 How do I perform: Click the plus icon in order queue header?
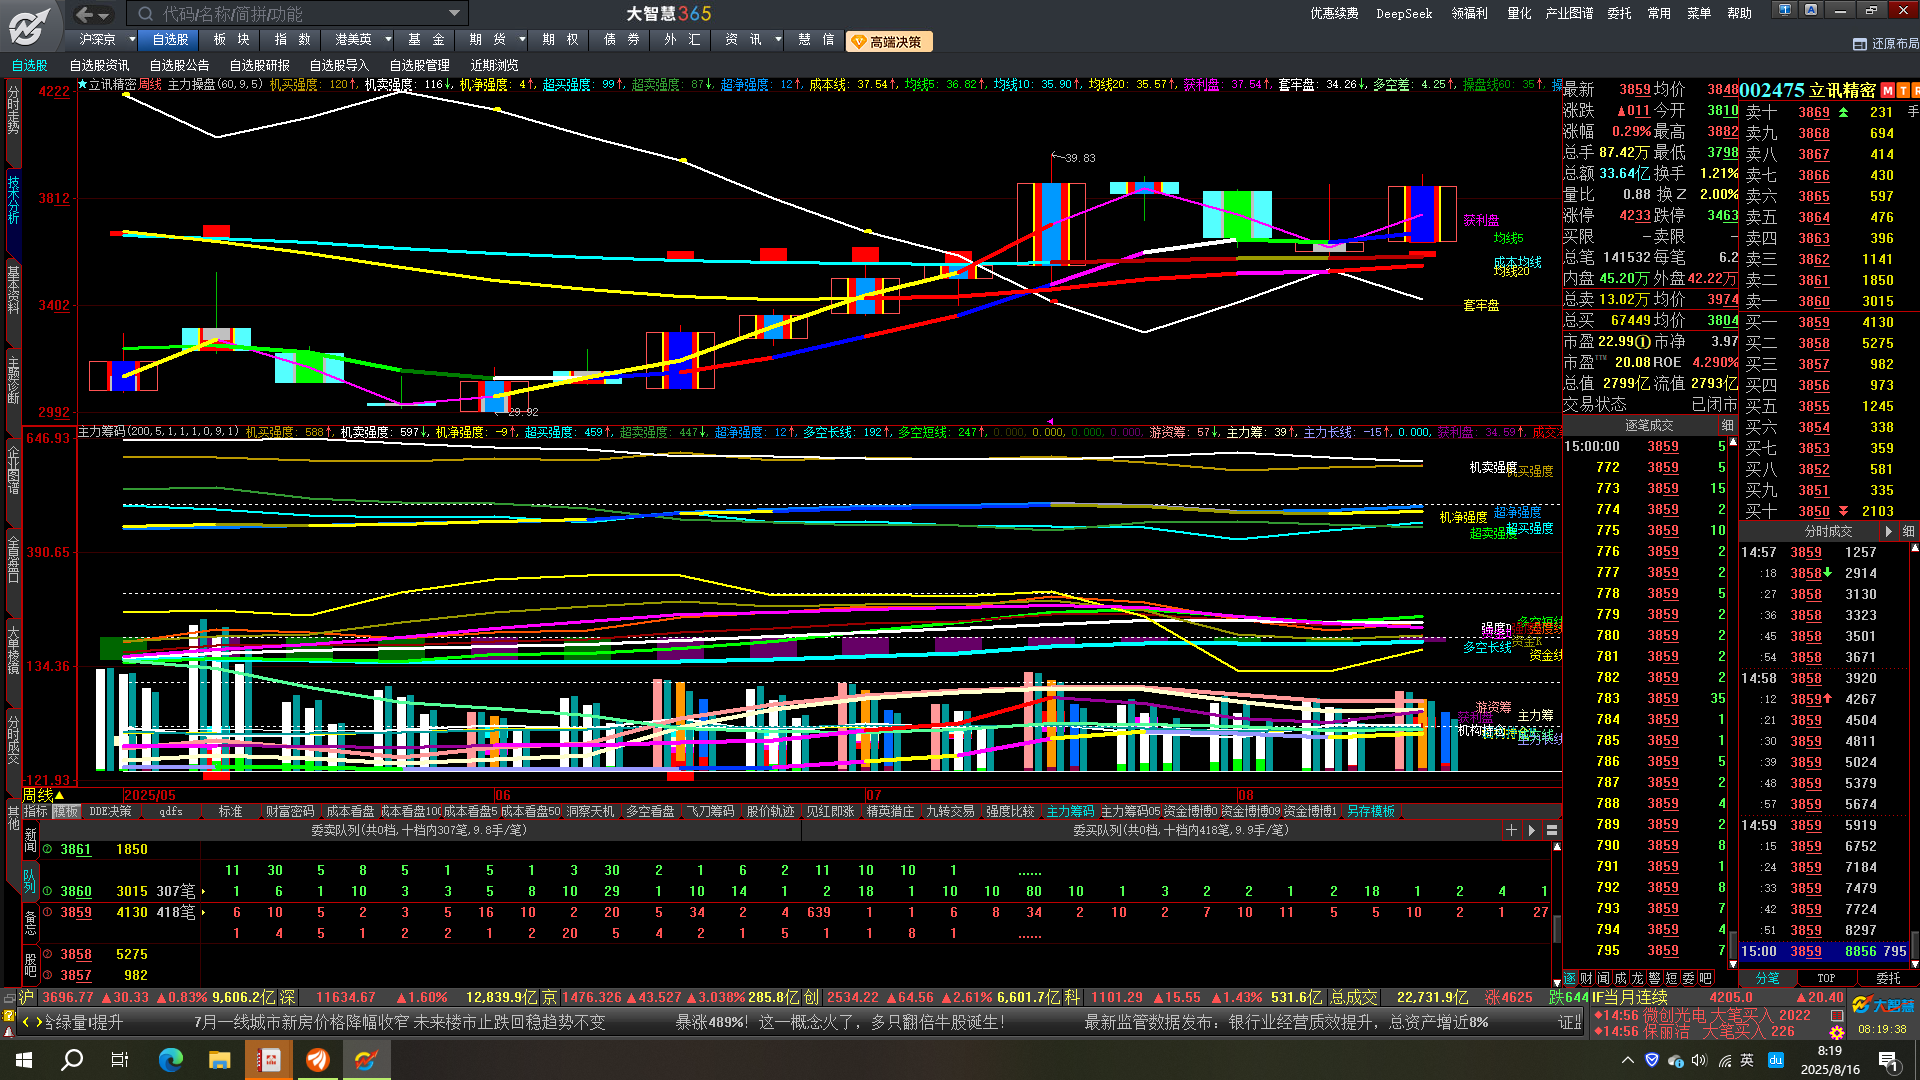1511,830
